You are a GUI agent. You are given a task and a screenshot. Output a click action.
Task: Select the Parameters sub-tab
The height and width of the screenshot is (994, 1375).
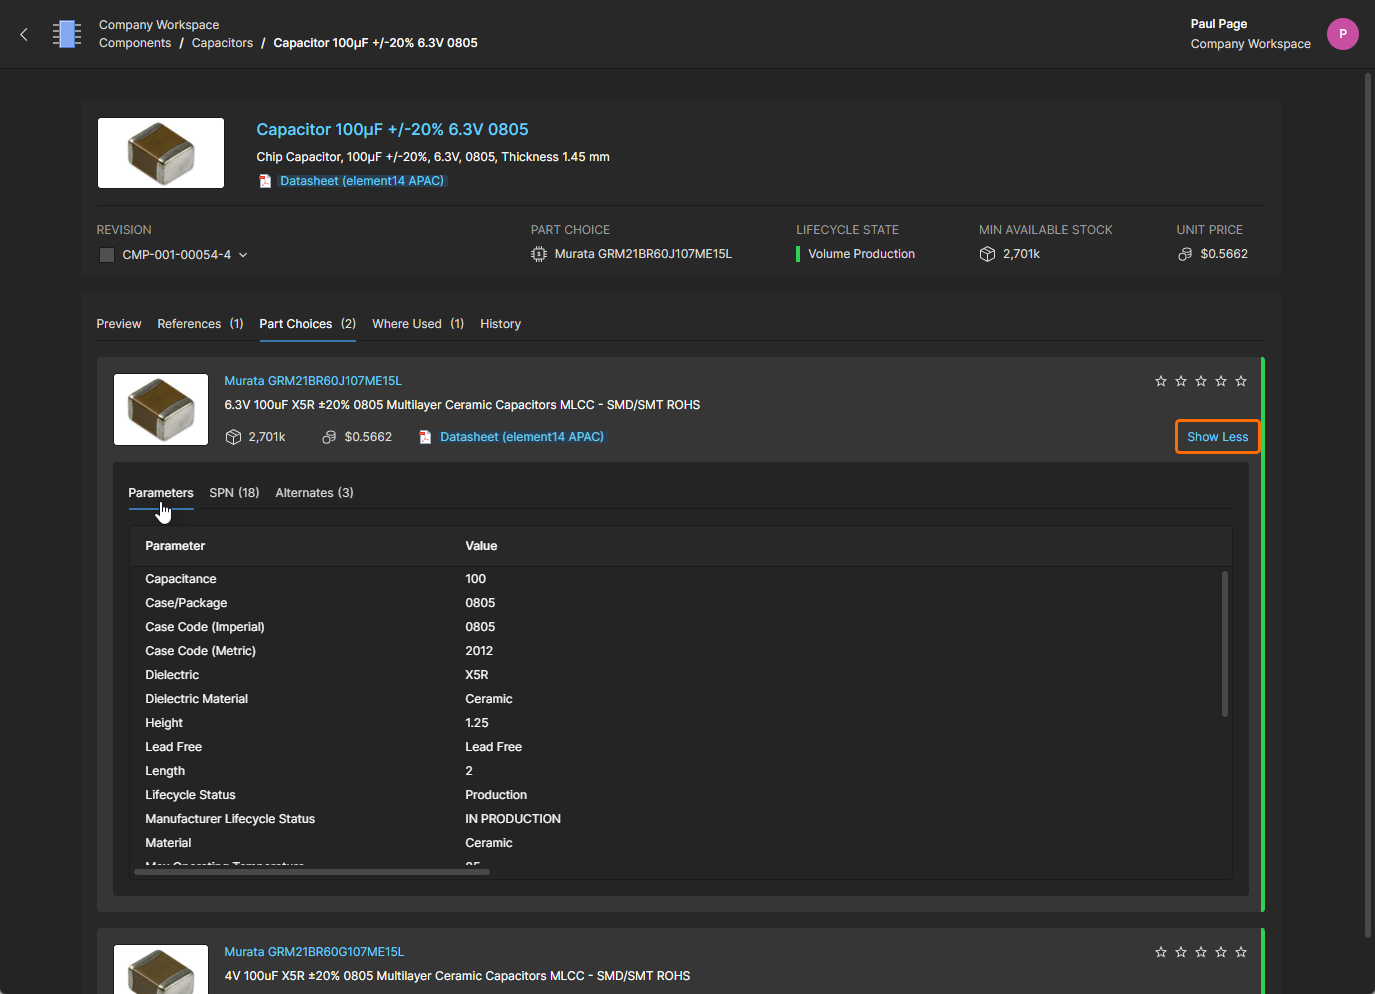point(161,493)
